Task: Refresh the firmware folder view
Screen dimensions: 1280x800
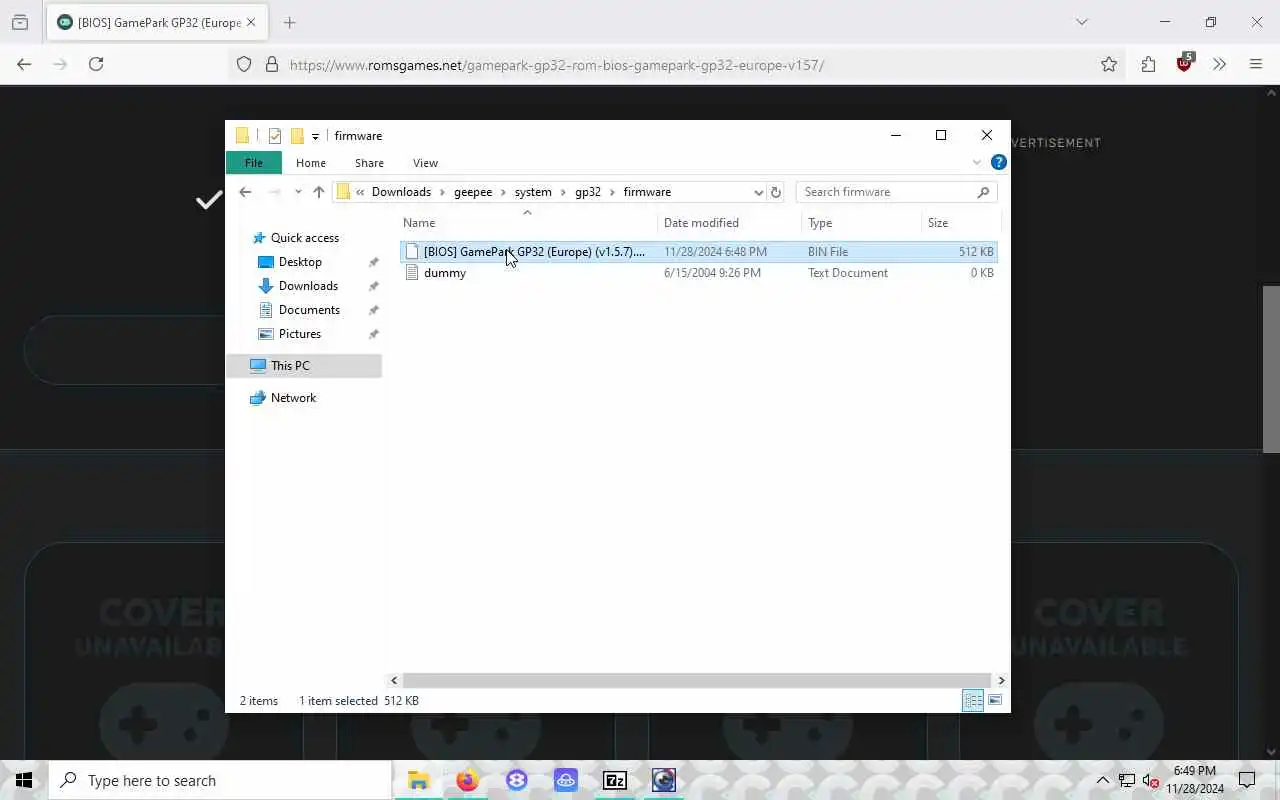Action: tap(775, 192)
